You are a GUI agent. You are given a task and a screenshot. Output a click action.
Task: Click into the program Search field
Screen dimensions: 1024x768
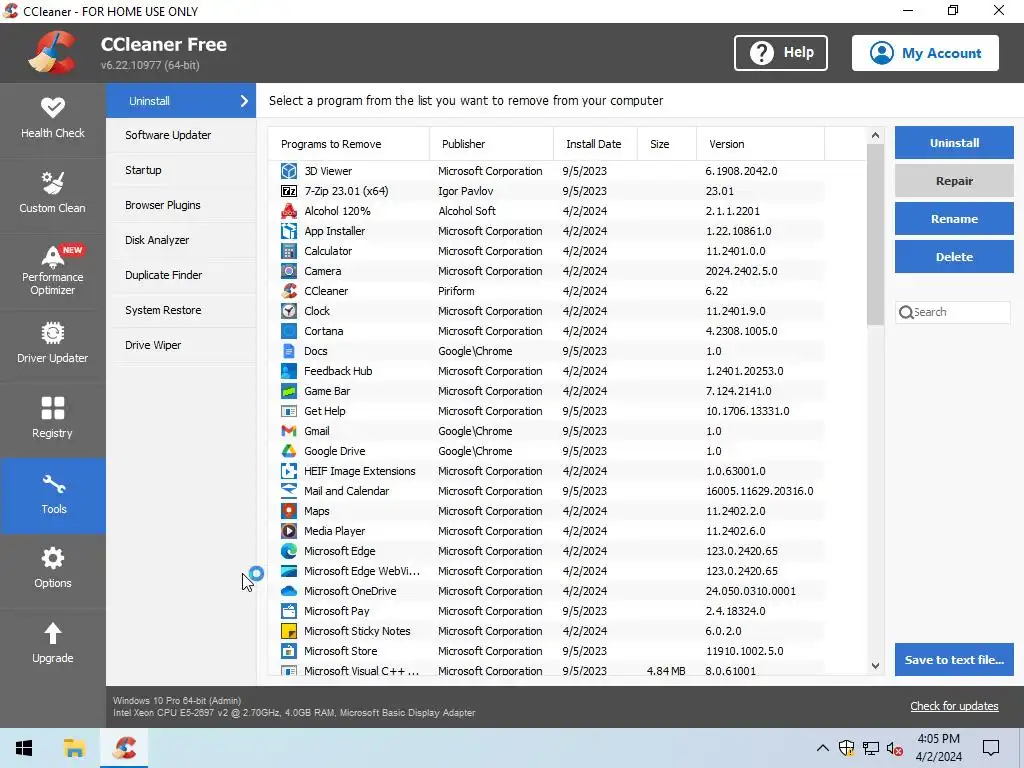coord(953,312)
